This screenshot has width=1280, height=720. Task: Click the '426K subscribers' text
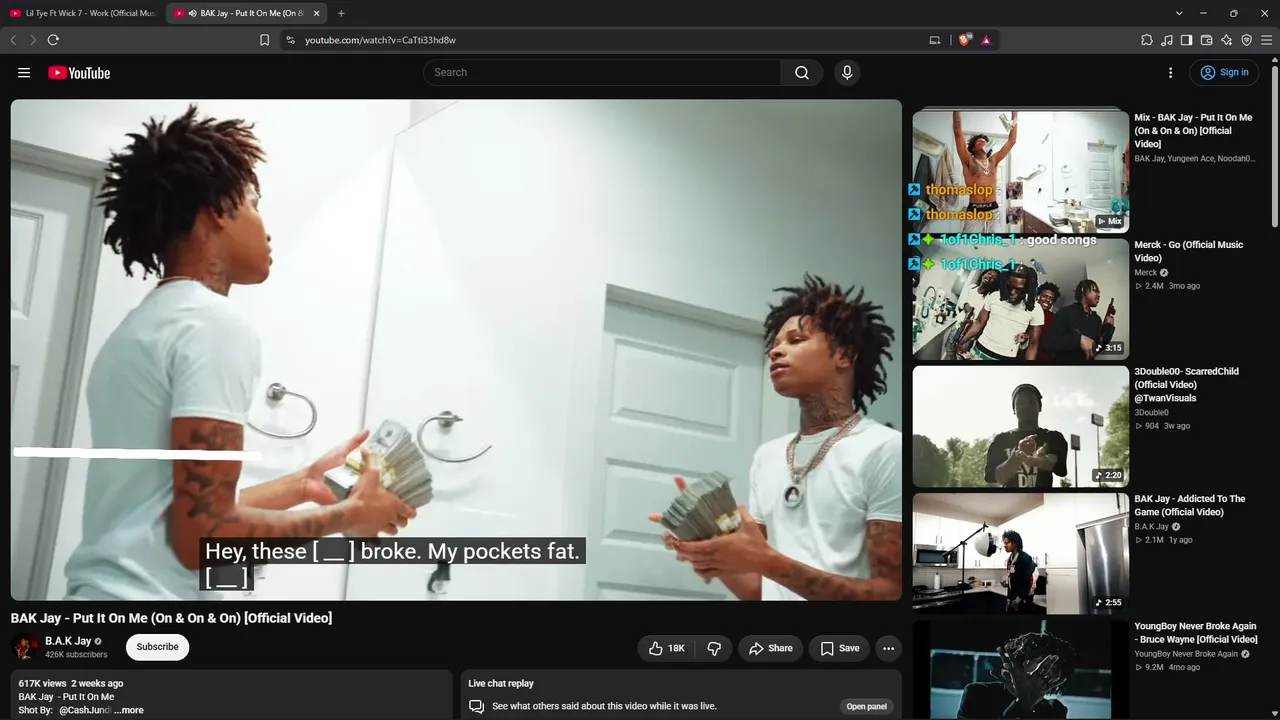76,655
